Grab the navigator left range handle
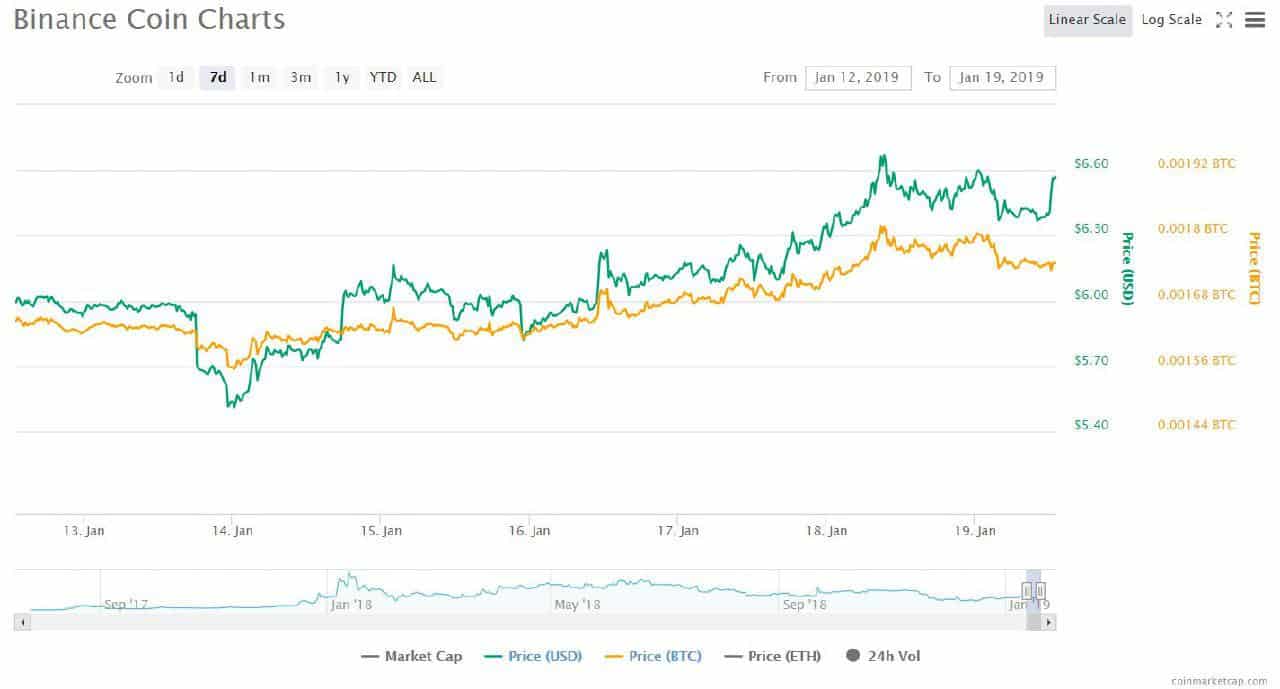 [x=1027, y=590]
